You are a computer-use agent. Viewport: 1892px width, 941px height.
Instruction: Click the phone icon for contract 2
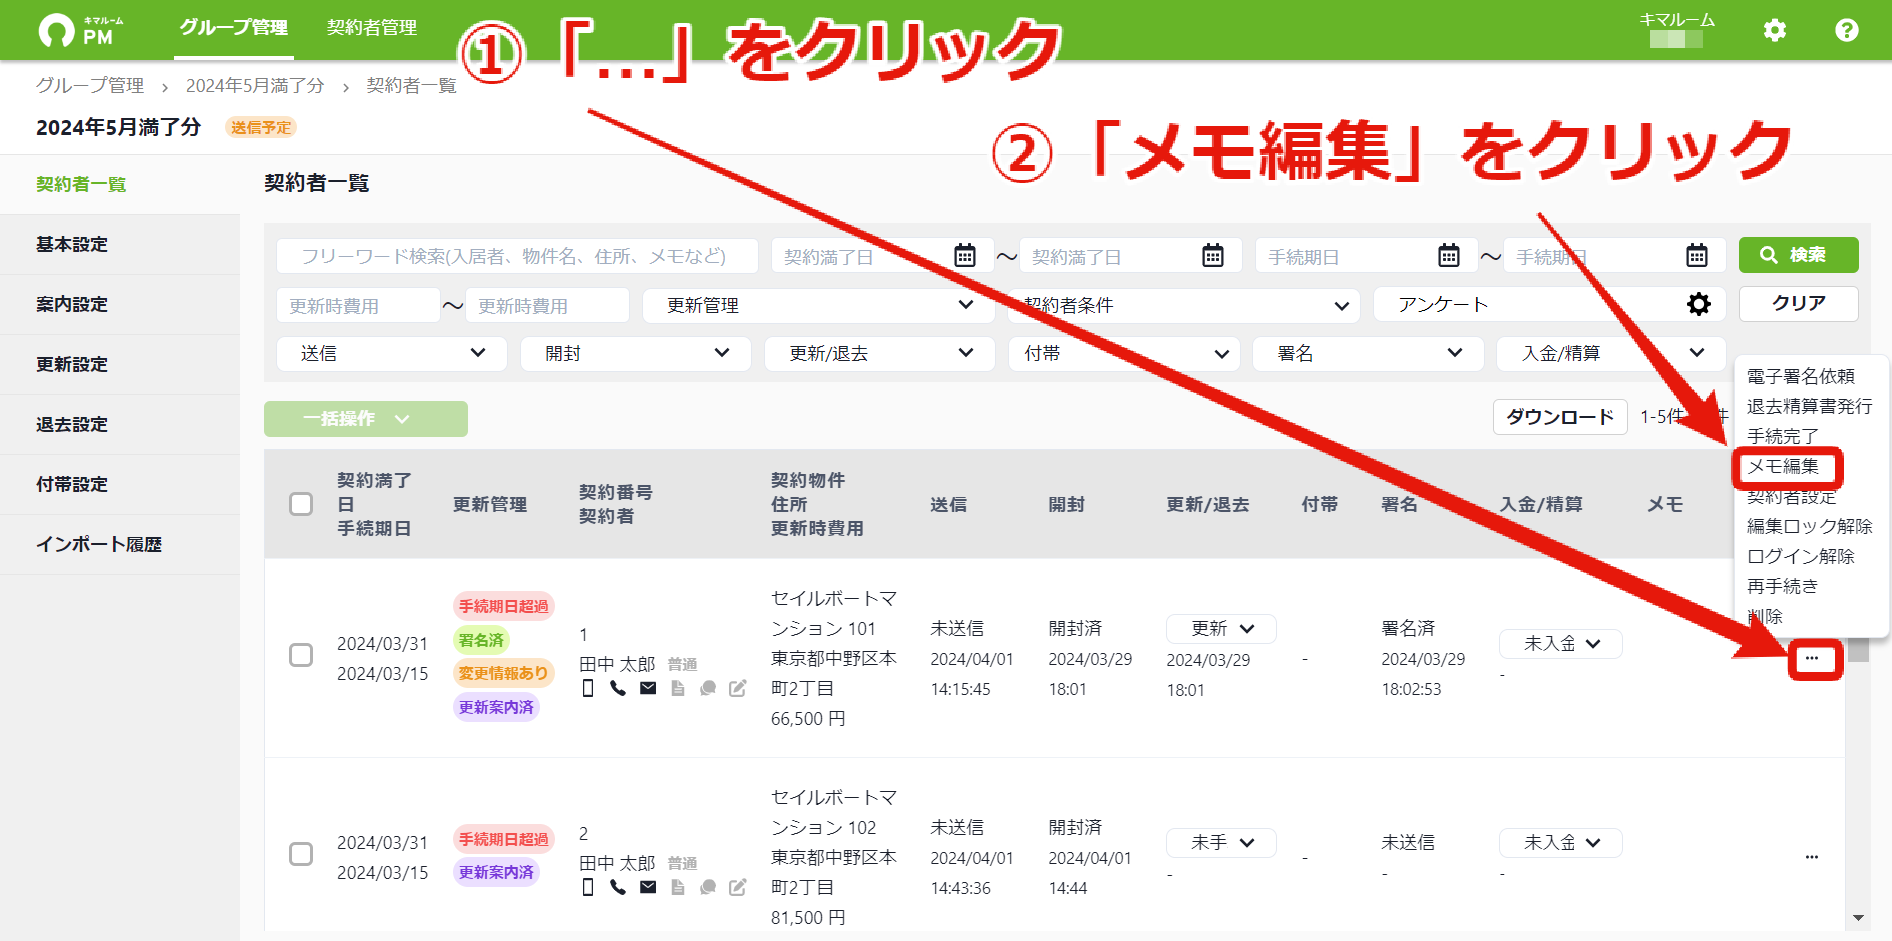[618, 887]
